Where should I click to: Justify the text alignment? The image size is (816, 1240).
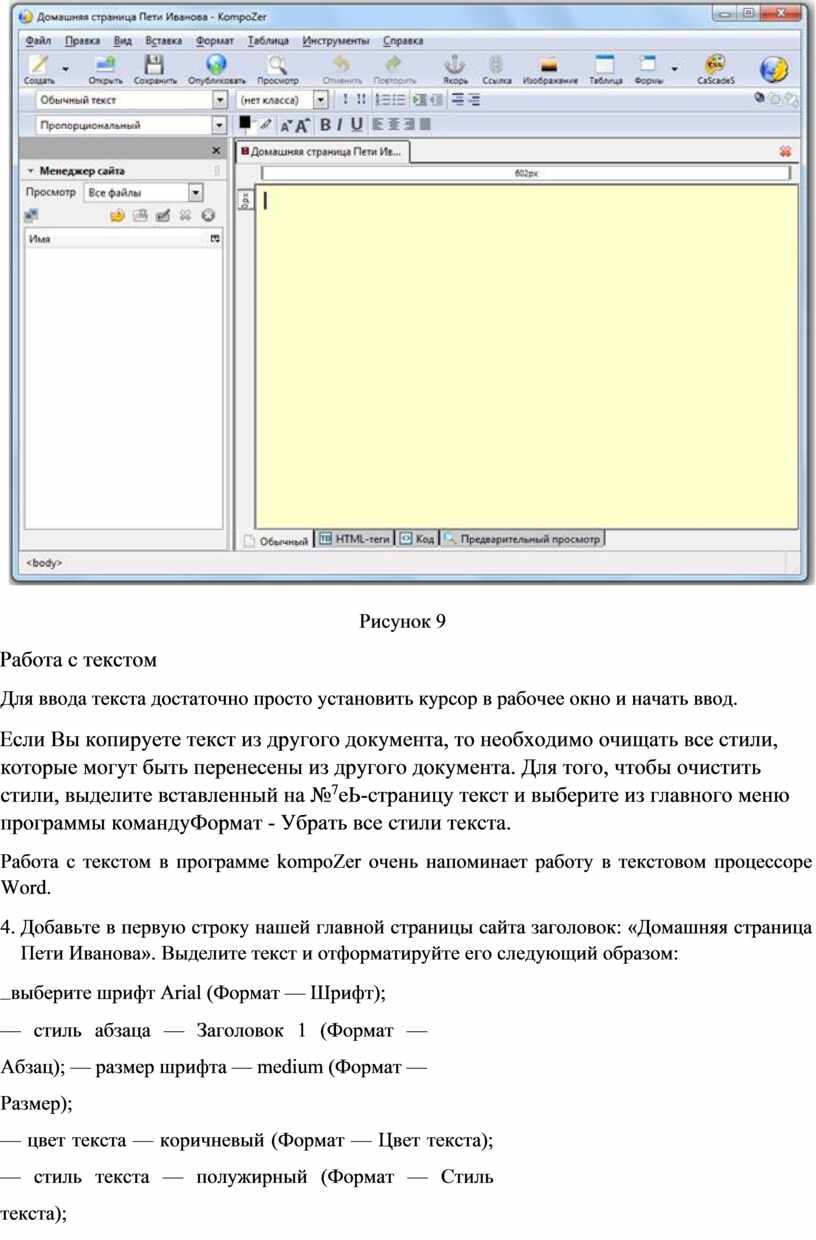pyautogui.click(x=425, y=125)
